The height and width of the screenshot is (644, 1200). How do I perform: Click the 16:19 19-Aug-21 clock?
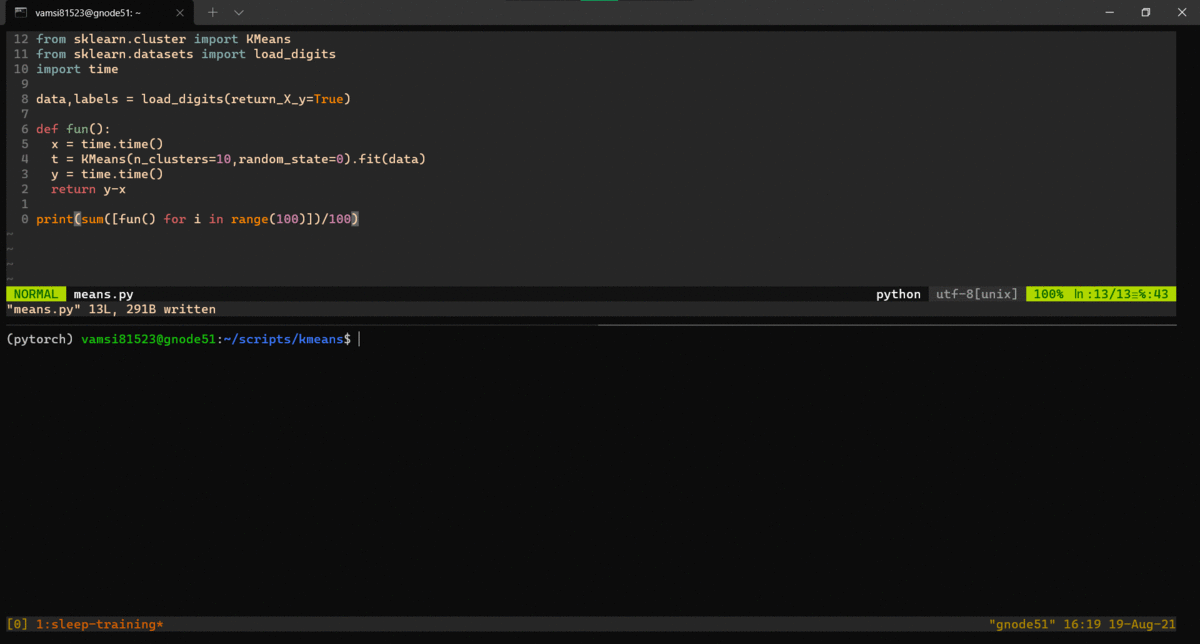[x=1119, y=624]
